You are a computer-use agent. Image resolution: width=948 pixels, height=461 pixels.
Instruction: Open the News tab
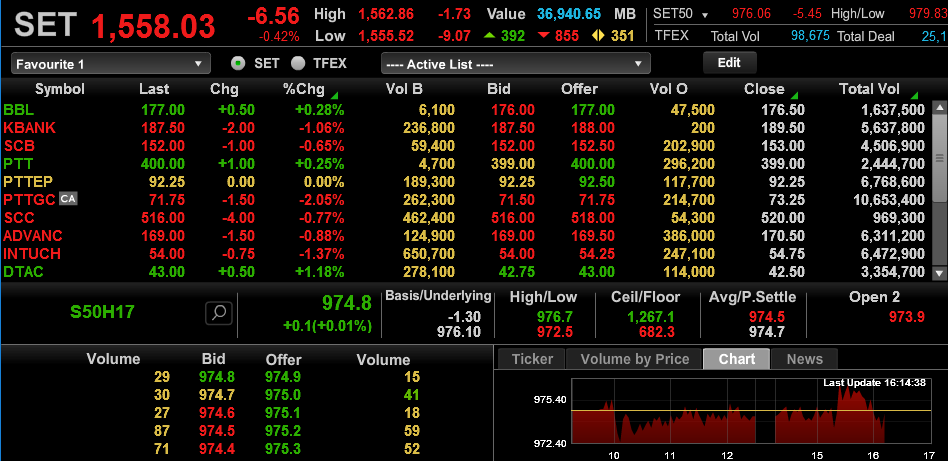805,359
